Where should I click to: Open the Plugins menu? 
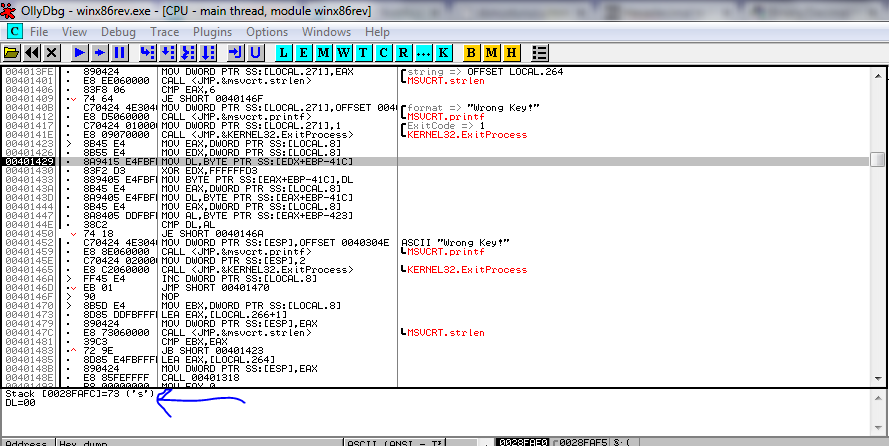coord(213,32)
